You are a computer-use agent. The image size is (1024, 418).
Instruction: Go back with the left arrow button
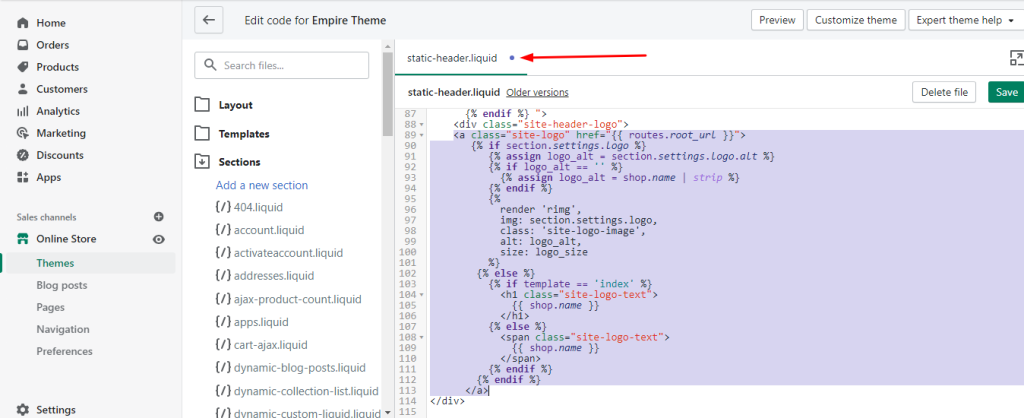[209, 20]
